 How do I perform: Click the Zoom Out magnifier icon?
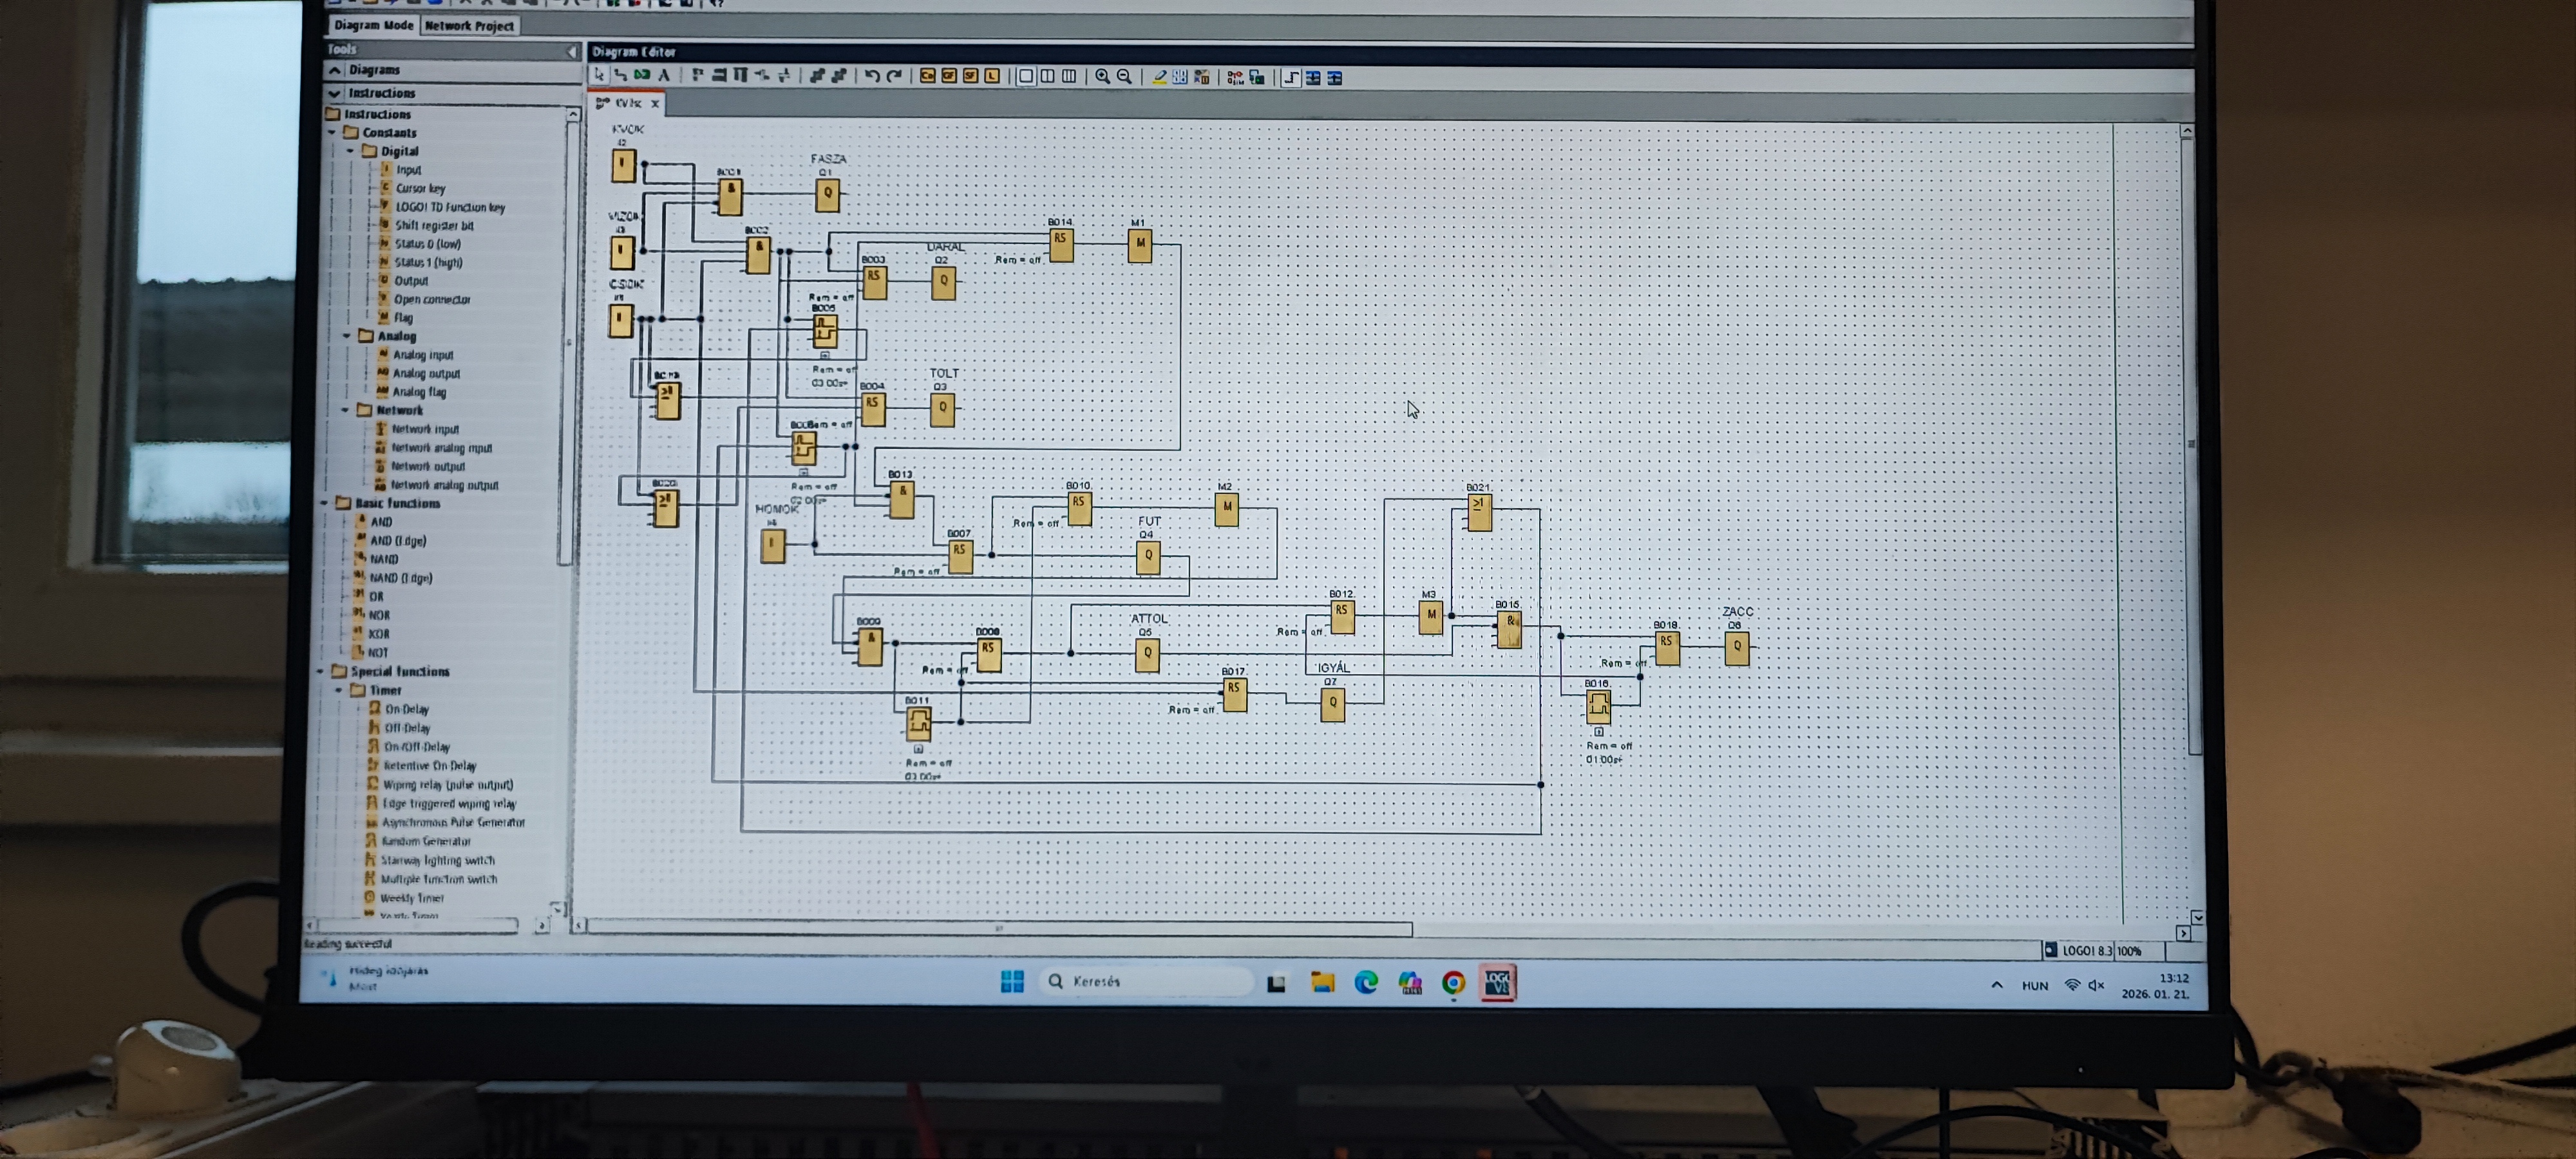(x=1125, y=76)
